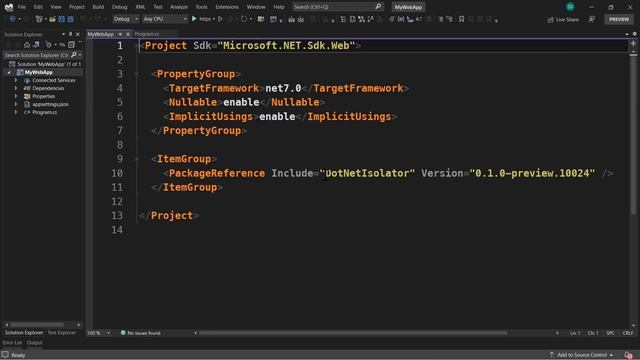Click search magnifier in Solution Explorer box
The image size is (640, 360).
click(74, 55)
